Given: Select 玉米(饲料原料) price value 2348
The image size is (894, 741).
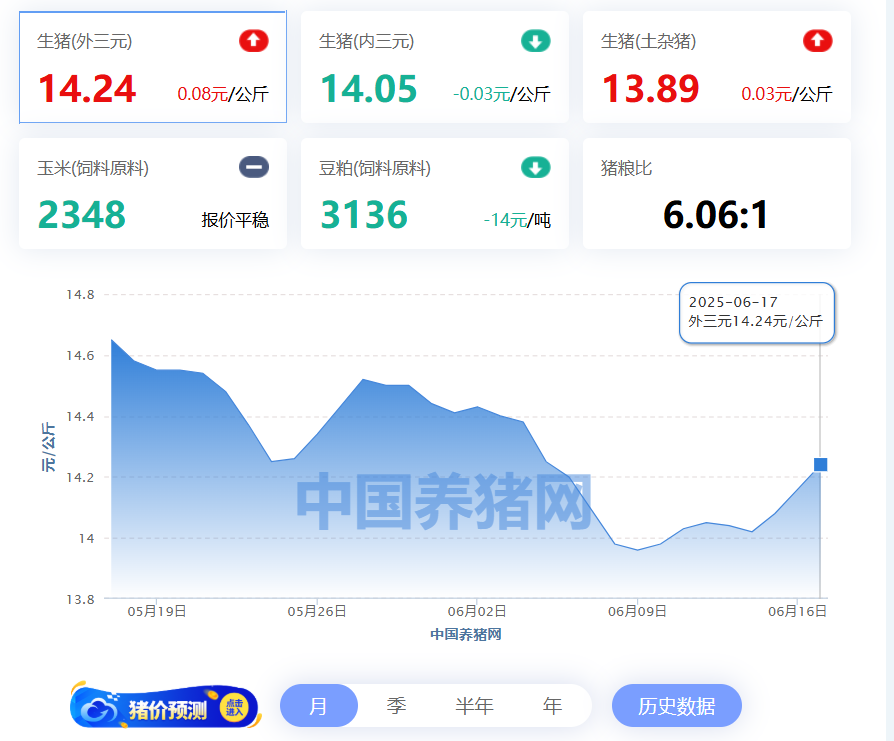Looking at the screenshot, I should (x=82, y=215).
